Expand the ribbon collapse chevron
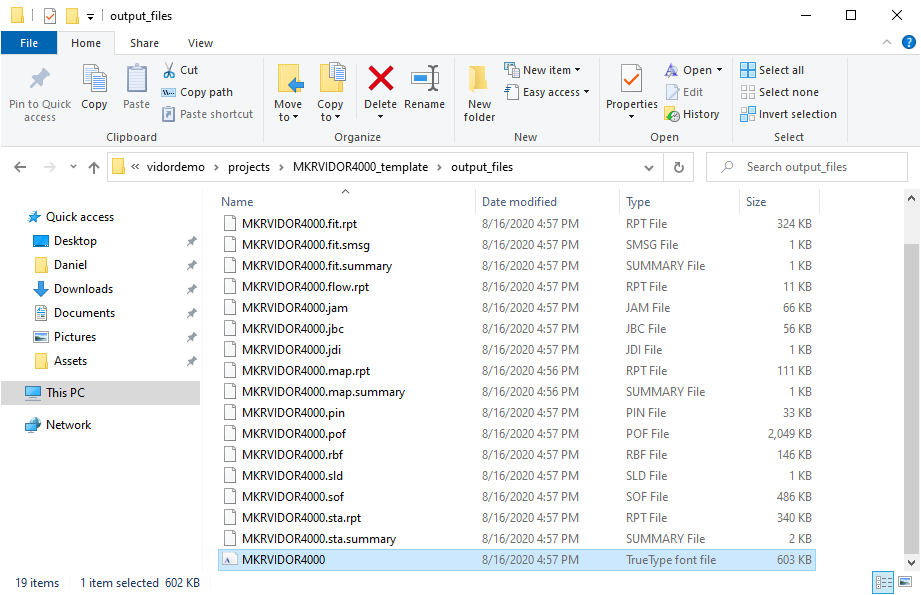 (x=885, y=43)
